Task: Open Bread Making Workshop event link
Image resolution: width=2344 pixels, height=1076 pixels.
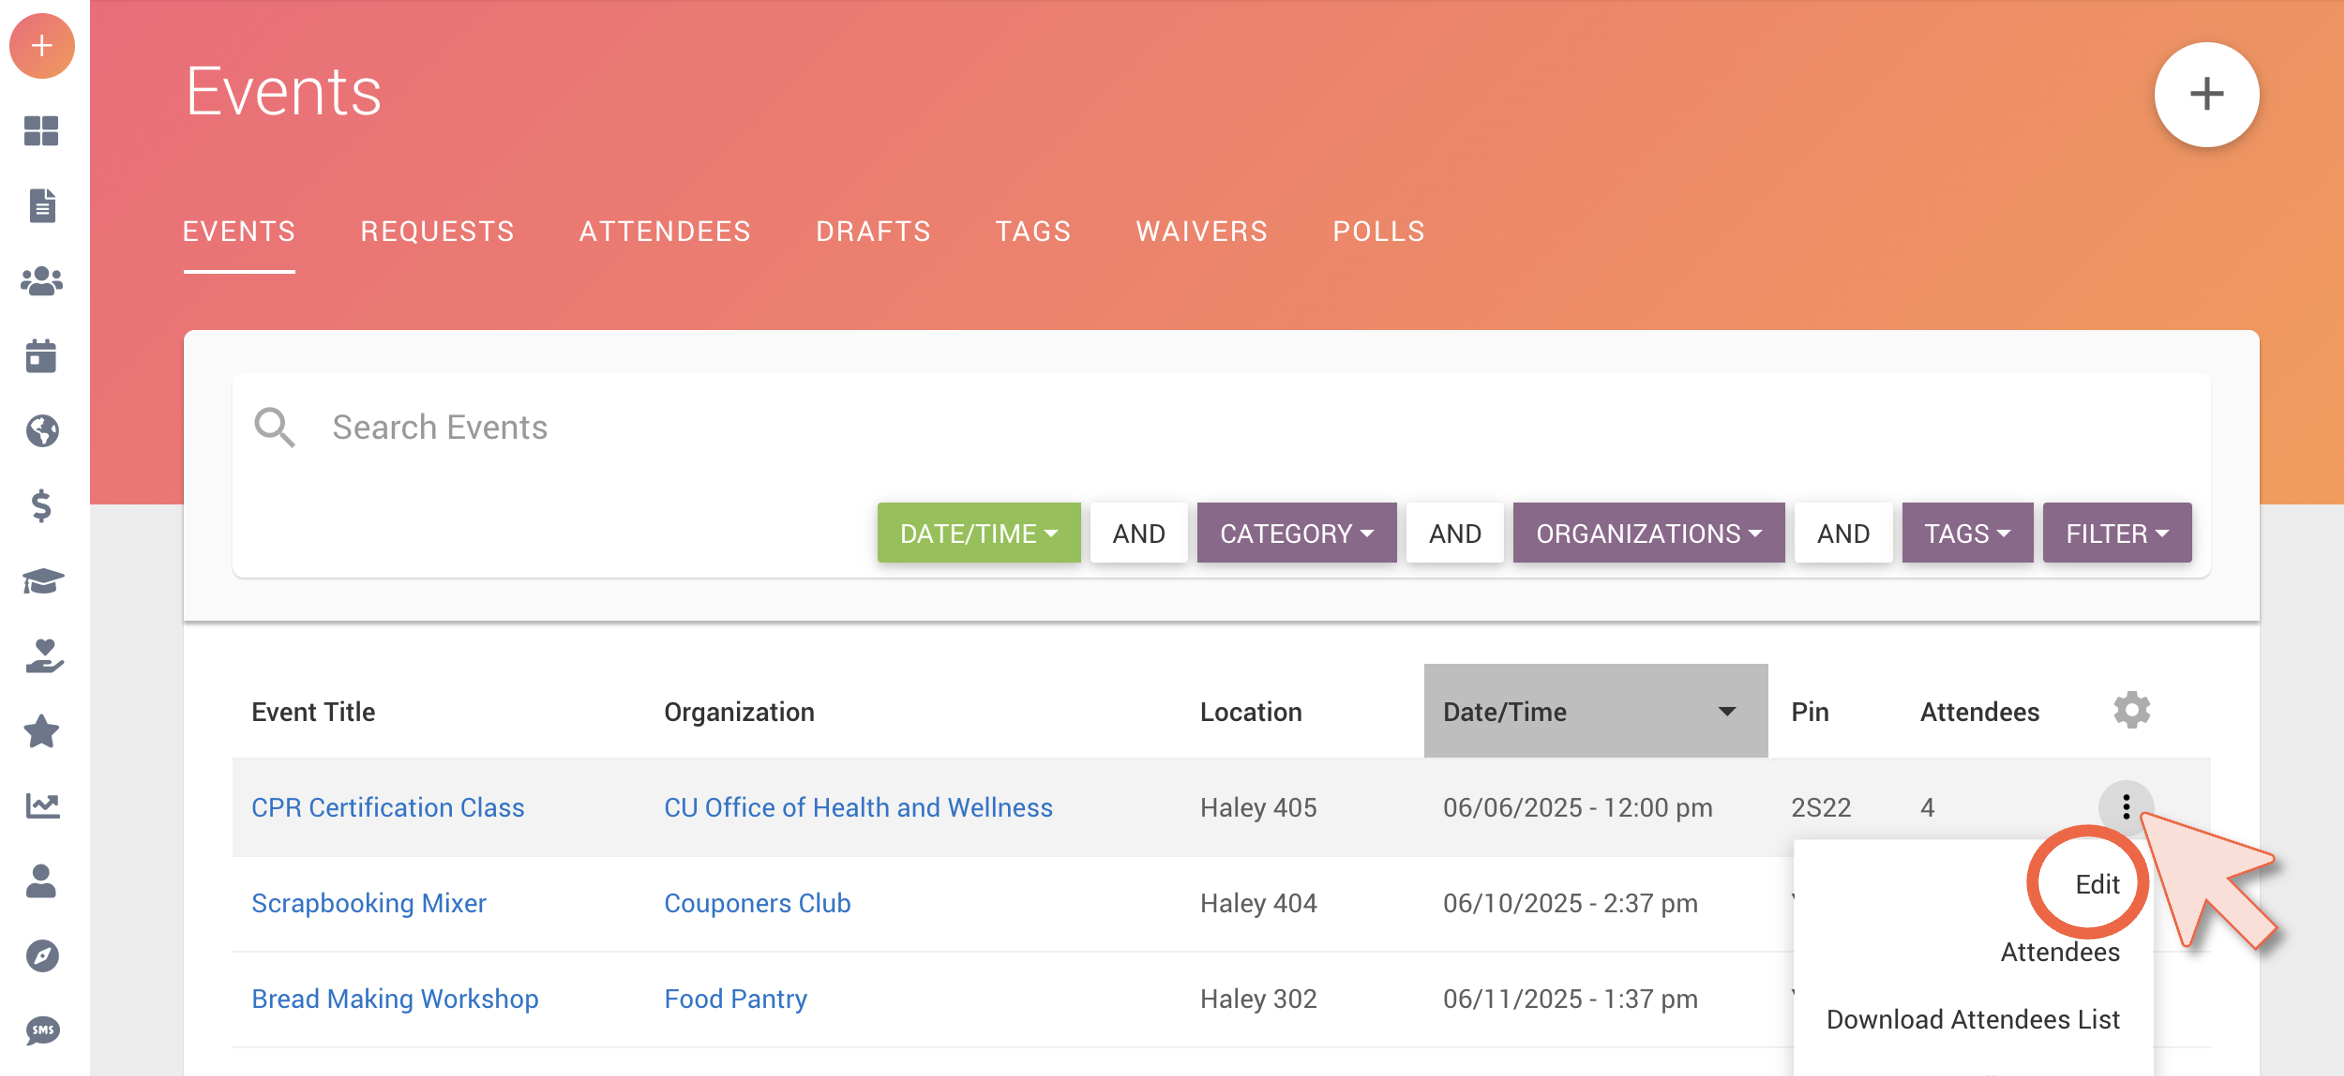Action: click(x=395, y=999)
